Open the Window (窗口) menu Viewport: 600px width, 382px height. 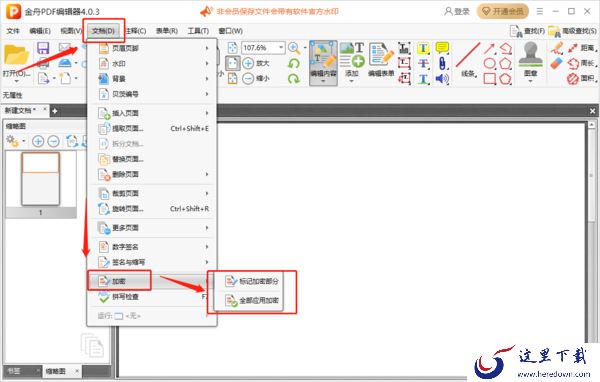click(230, 31)
